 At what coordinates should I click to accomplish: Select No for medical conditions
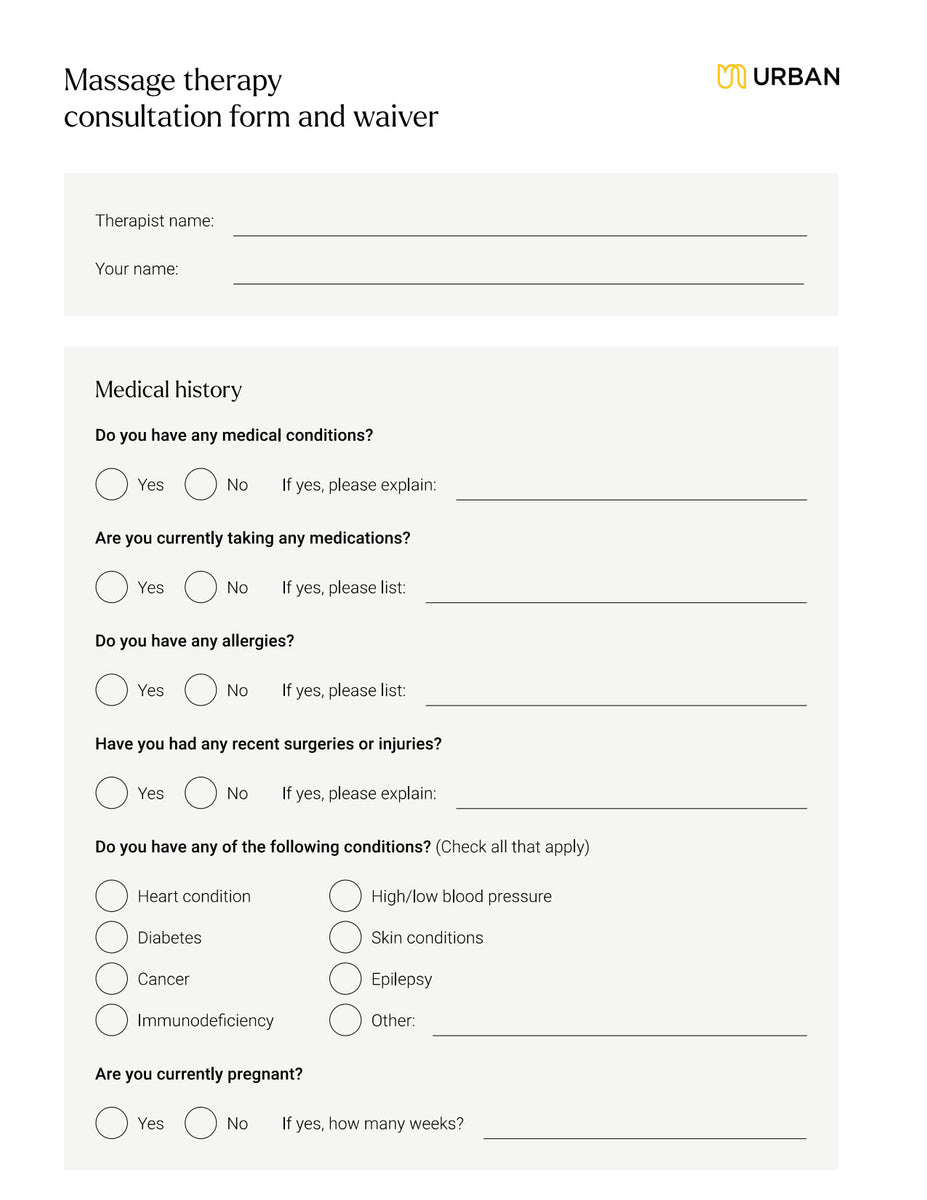click(x=200, y=484)
